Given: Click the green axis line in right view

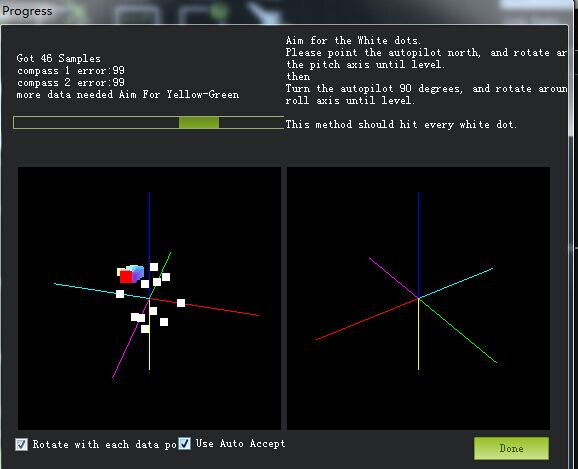Looking at the screenshot, I should [457, 330].
